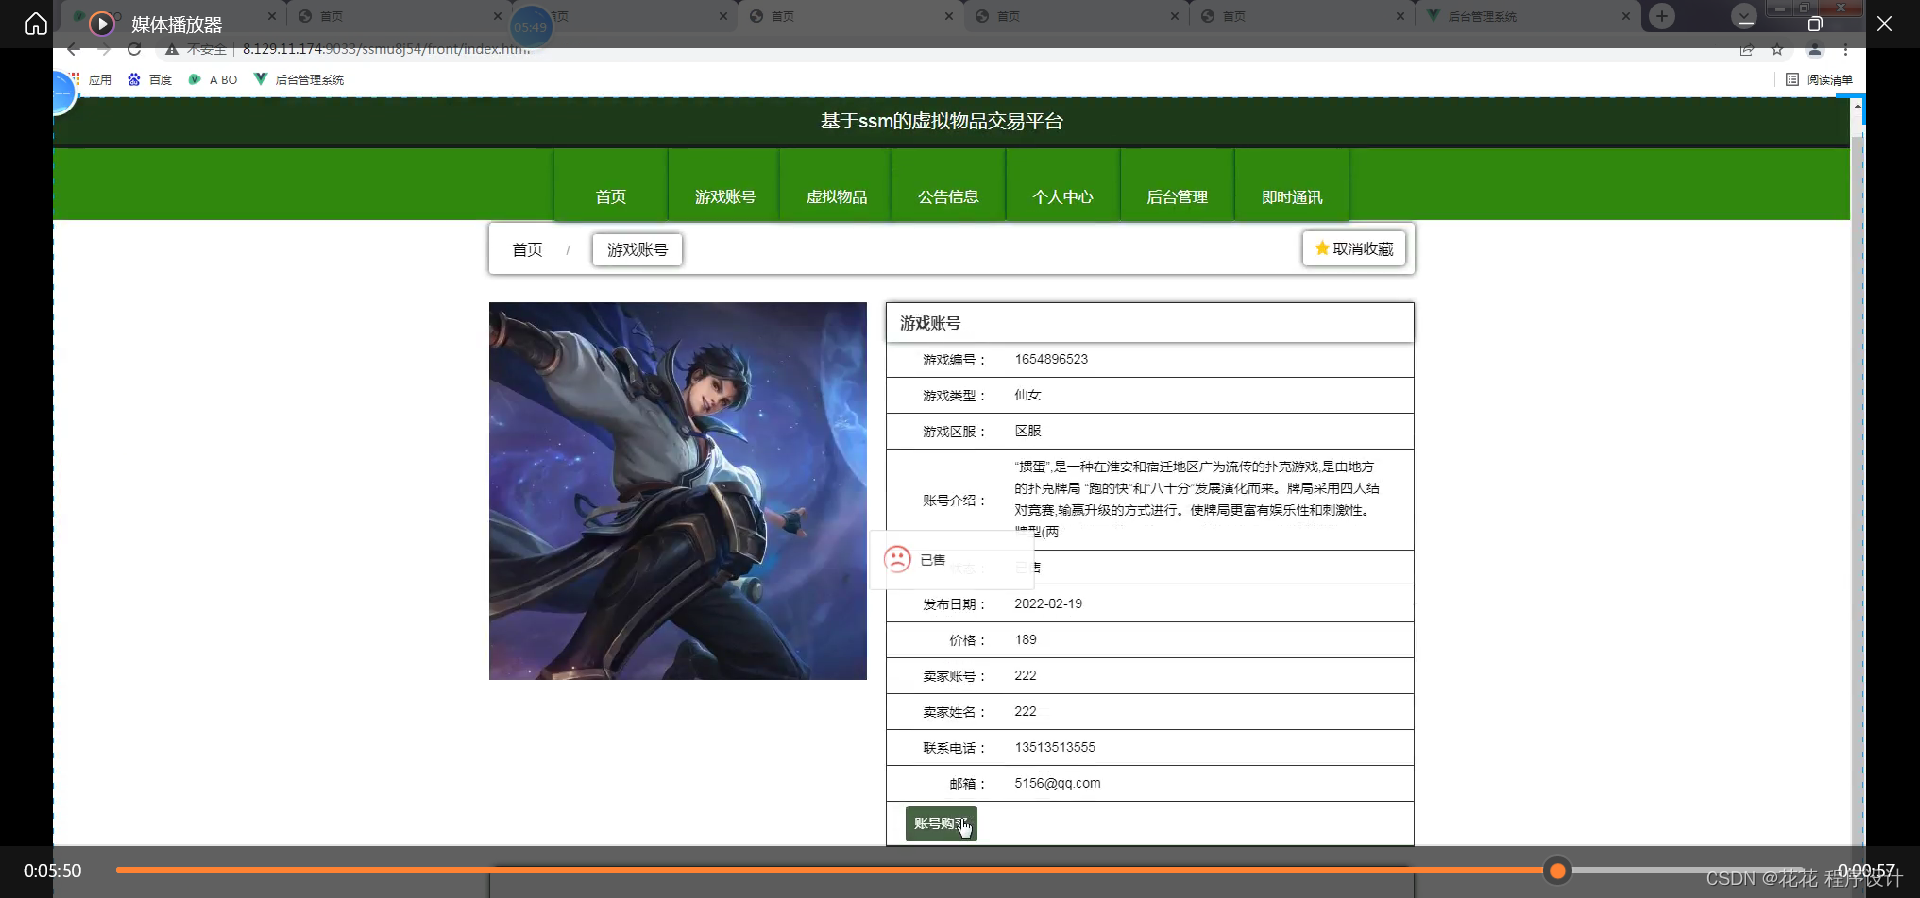
Task: Click the share page icon in address bar
Action: click(x=1747, y=50)
